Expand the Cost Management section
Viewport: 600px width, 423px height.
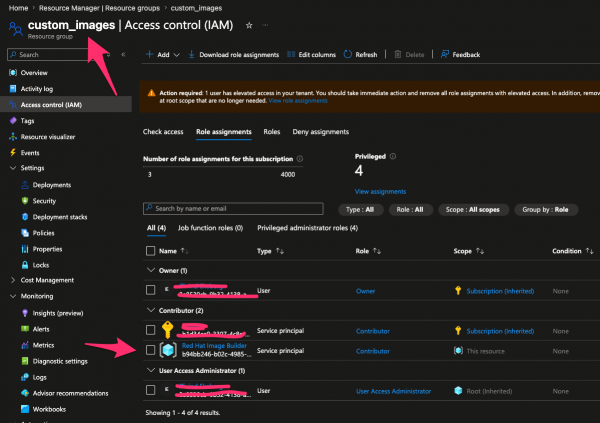13,280
